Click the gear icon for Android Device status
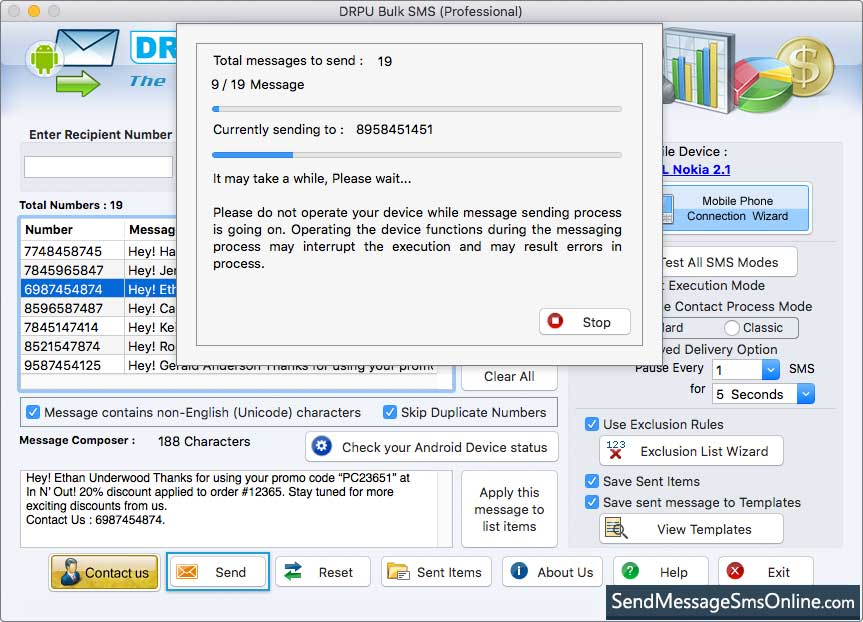This screenshot has height=622, width=863. [322, 447]
